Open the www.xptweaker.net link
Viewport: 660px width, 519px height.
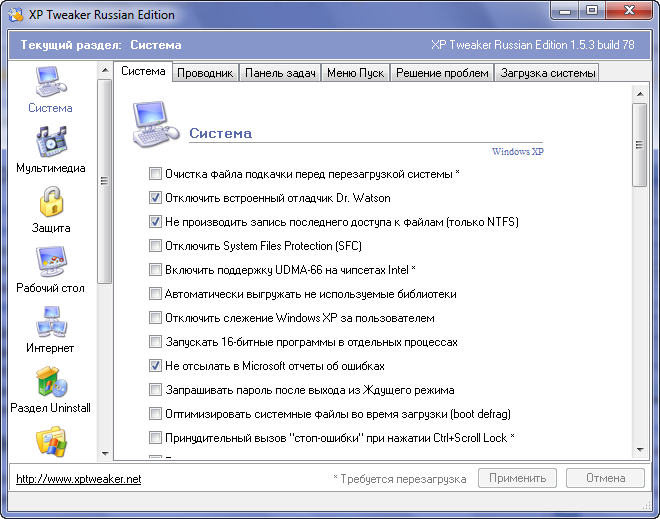[78, 479]
